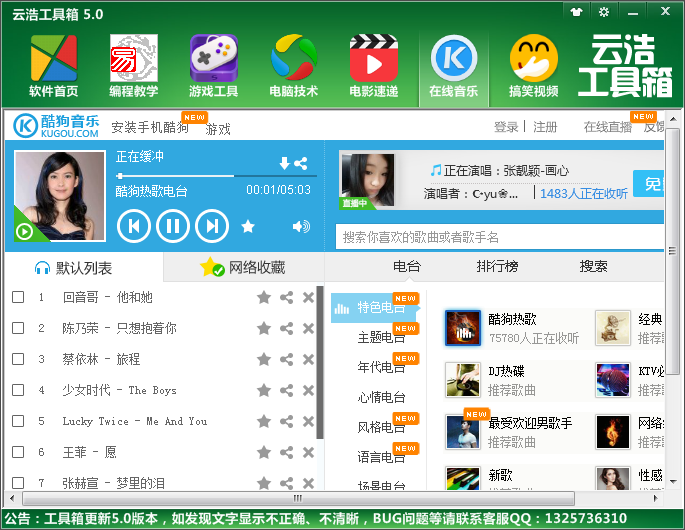Click the song progress bar
This screenshot has width=685, height=530.
coord(217,176)
